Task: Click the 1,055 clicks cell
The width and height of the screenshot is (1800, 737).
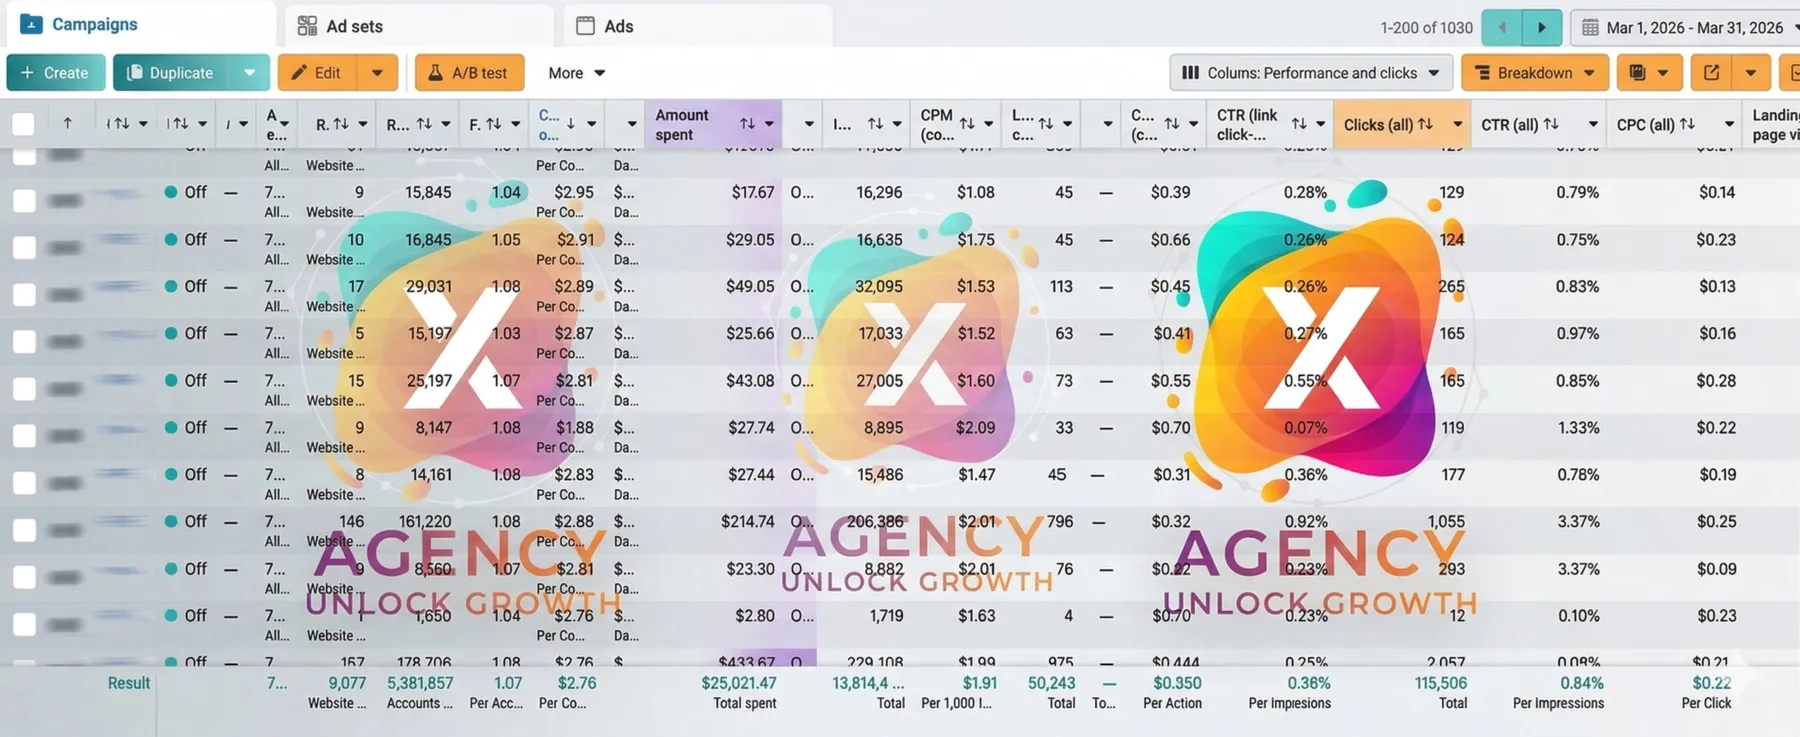Action: (x=1446, y=521)
